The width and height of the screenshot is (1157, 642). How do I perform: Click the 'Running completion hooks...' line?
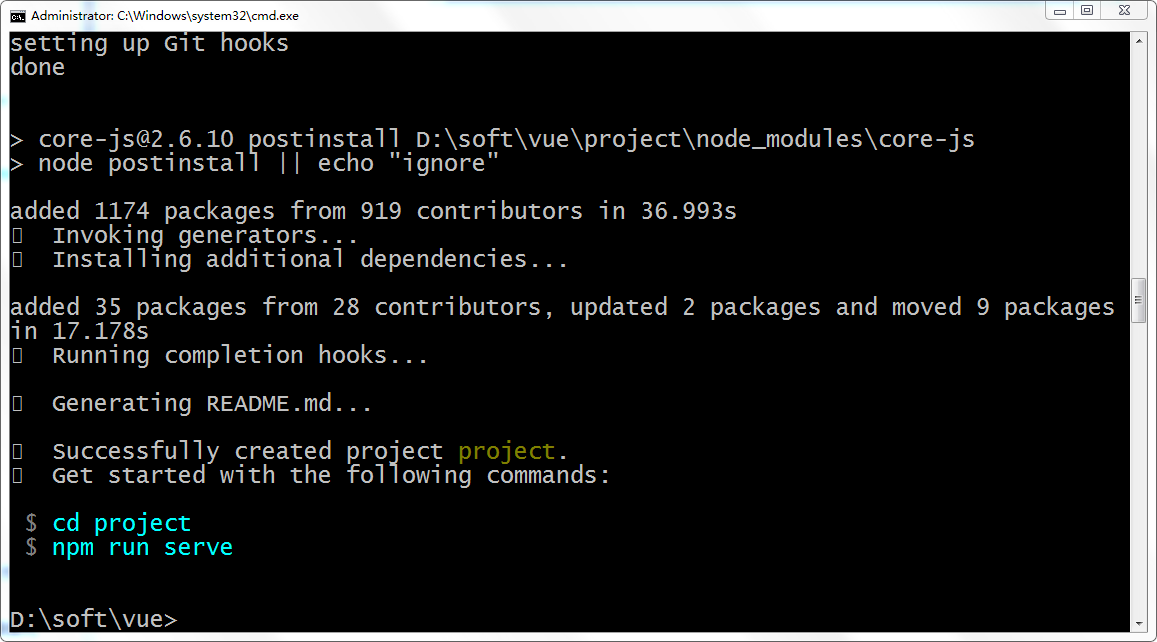click(240, 355)
